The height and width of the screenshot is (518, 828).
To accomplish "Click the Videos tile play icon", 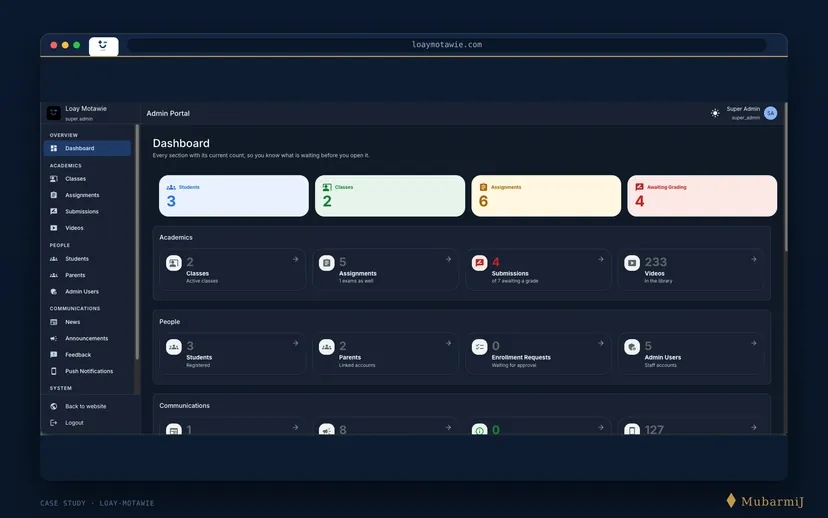I will pyautogui.click(x=632, y=263).
